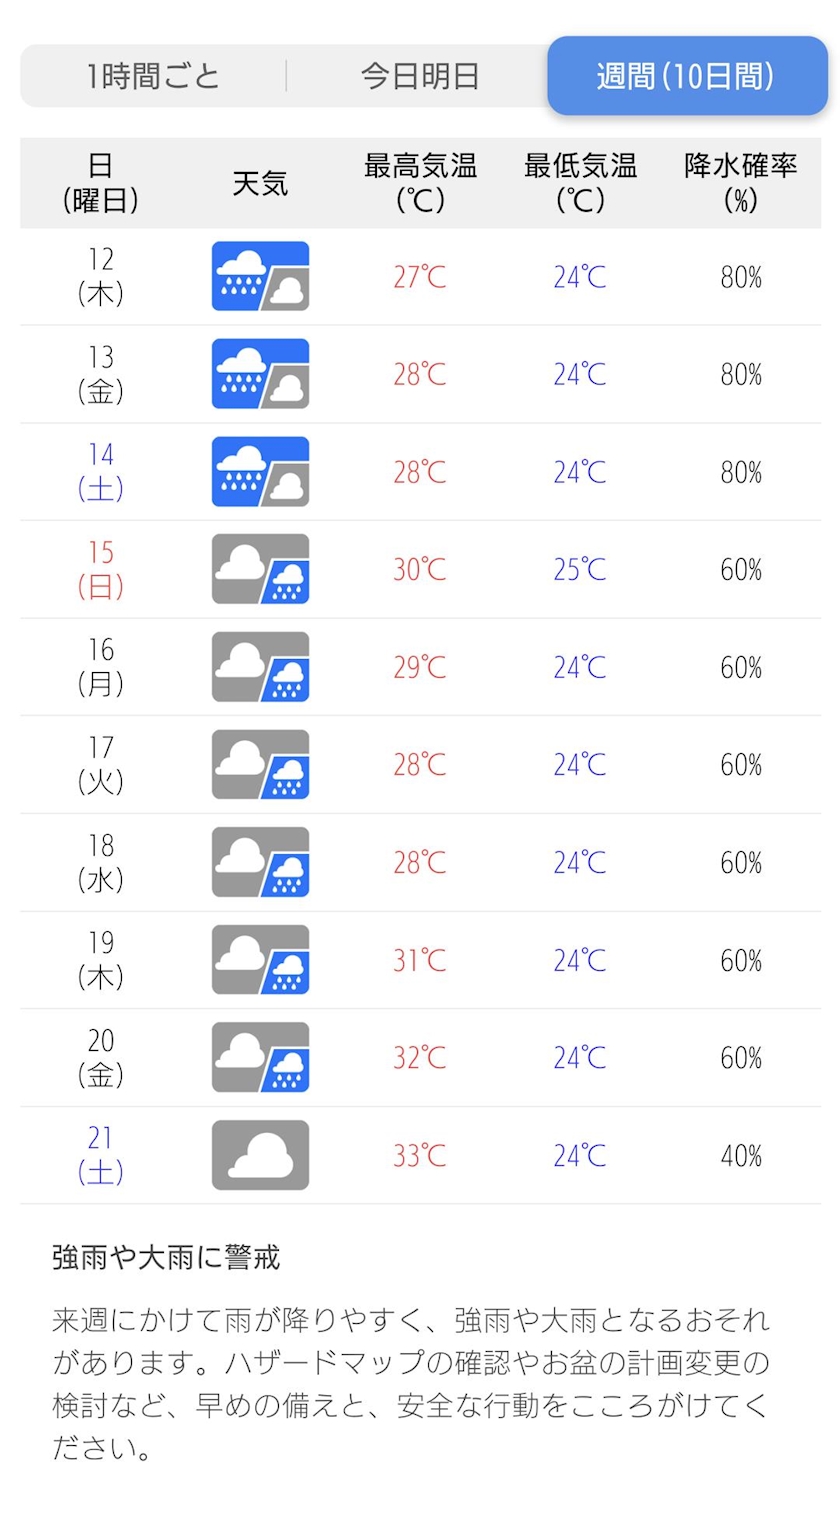Click the 40% precipitation value

(x=741, y=1156)
